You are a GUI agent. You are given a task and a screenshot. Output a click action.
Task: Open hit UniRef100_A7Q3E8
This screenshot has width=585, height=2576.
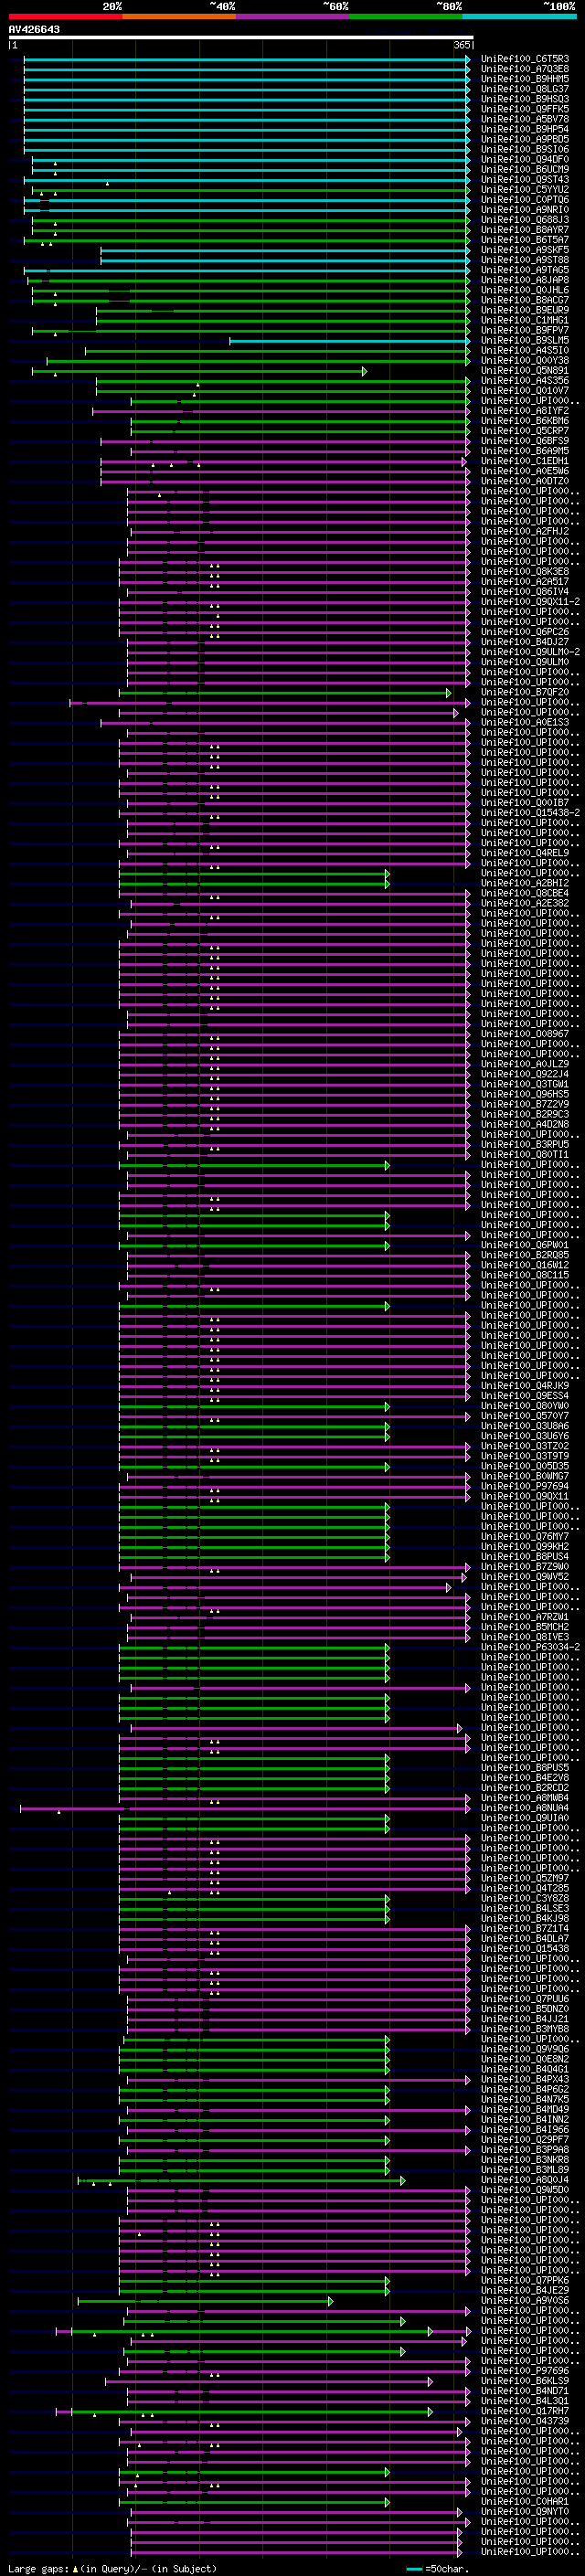point(525,69)
